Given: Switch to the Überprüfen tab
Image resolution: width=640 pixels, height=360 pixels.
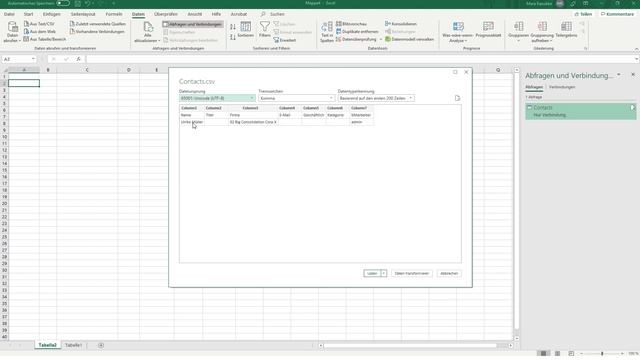Looking at the screenshot, I should pos(166,14).
